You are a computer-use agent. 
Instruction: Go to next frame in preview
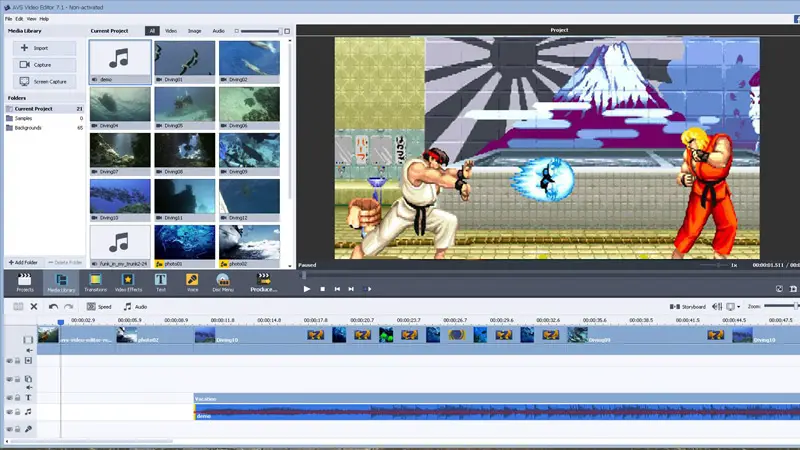coord(352,289)
